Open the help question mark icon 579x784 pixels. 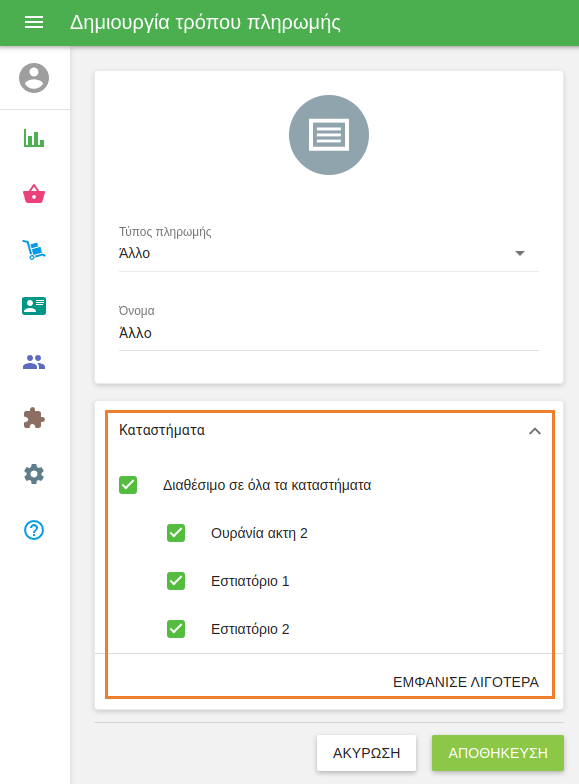[x=34, y=530]
